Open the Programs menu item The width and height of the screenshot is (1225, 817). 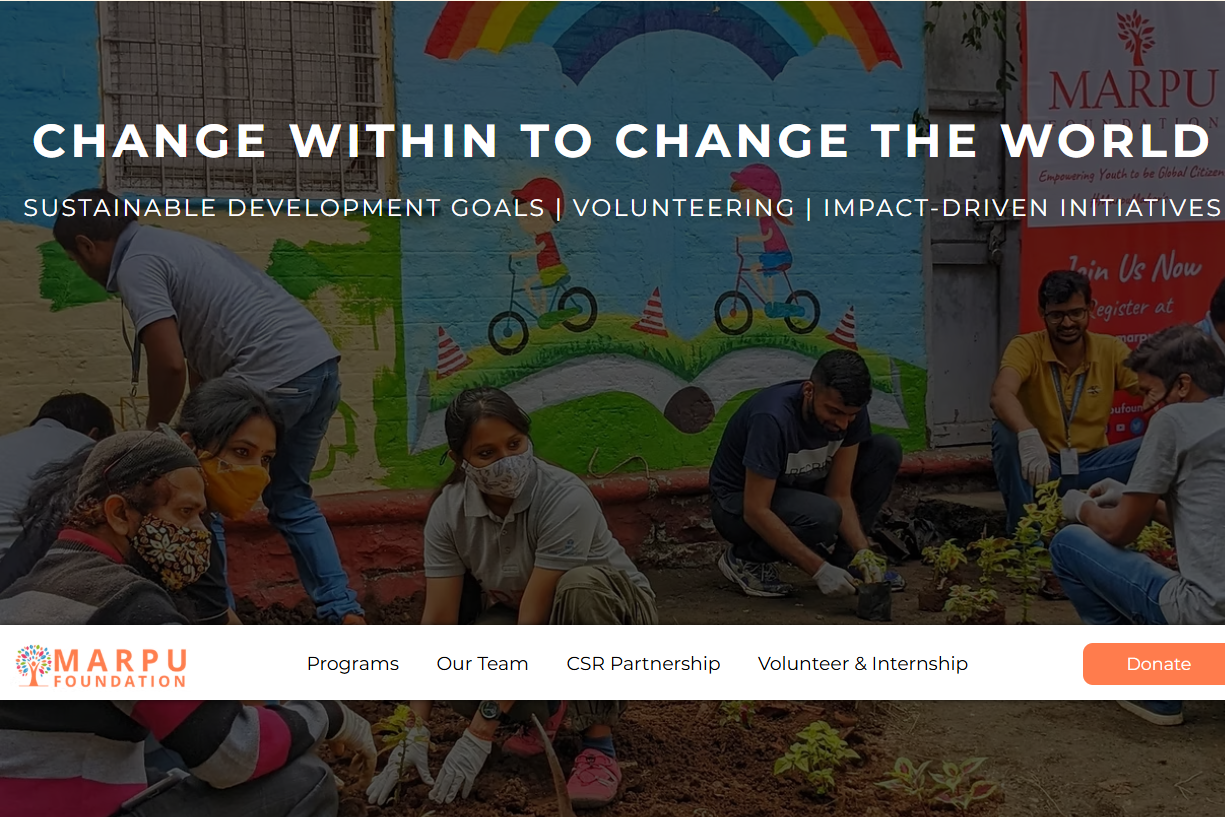[x=353, y=664]
